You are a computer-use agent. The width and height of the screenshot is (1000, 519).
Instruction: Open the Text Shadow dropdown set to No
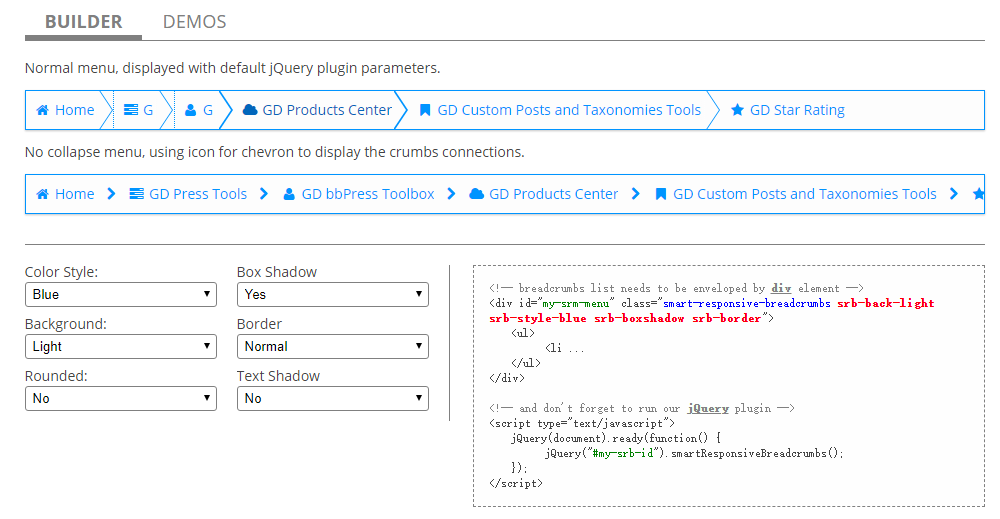333,398
